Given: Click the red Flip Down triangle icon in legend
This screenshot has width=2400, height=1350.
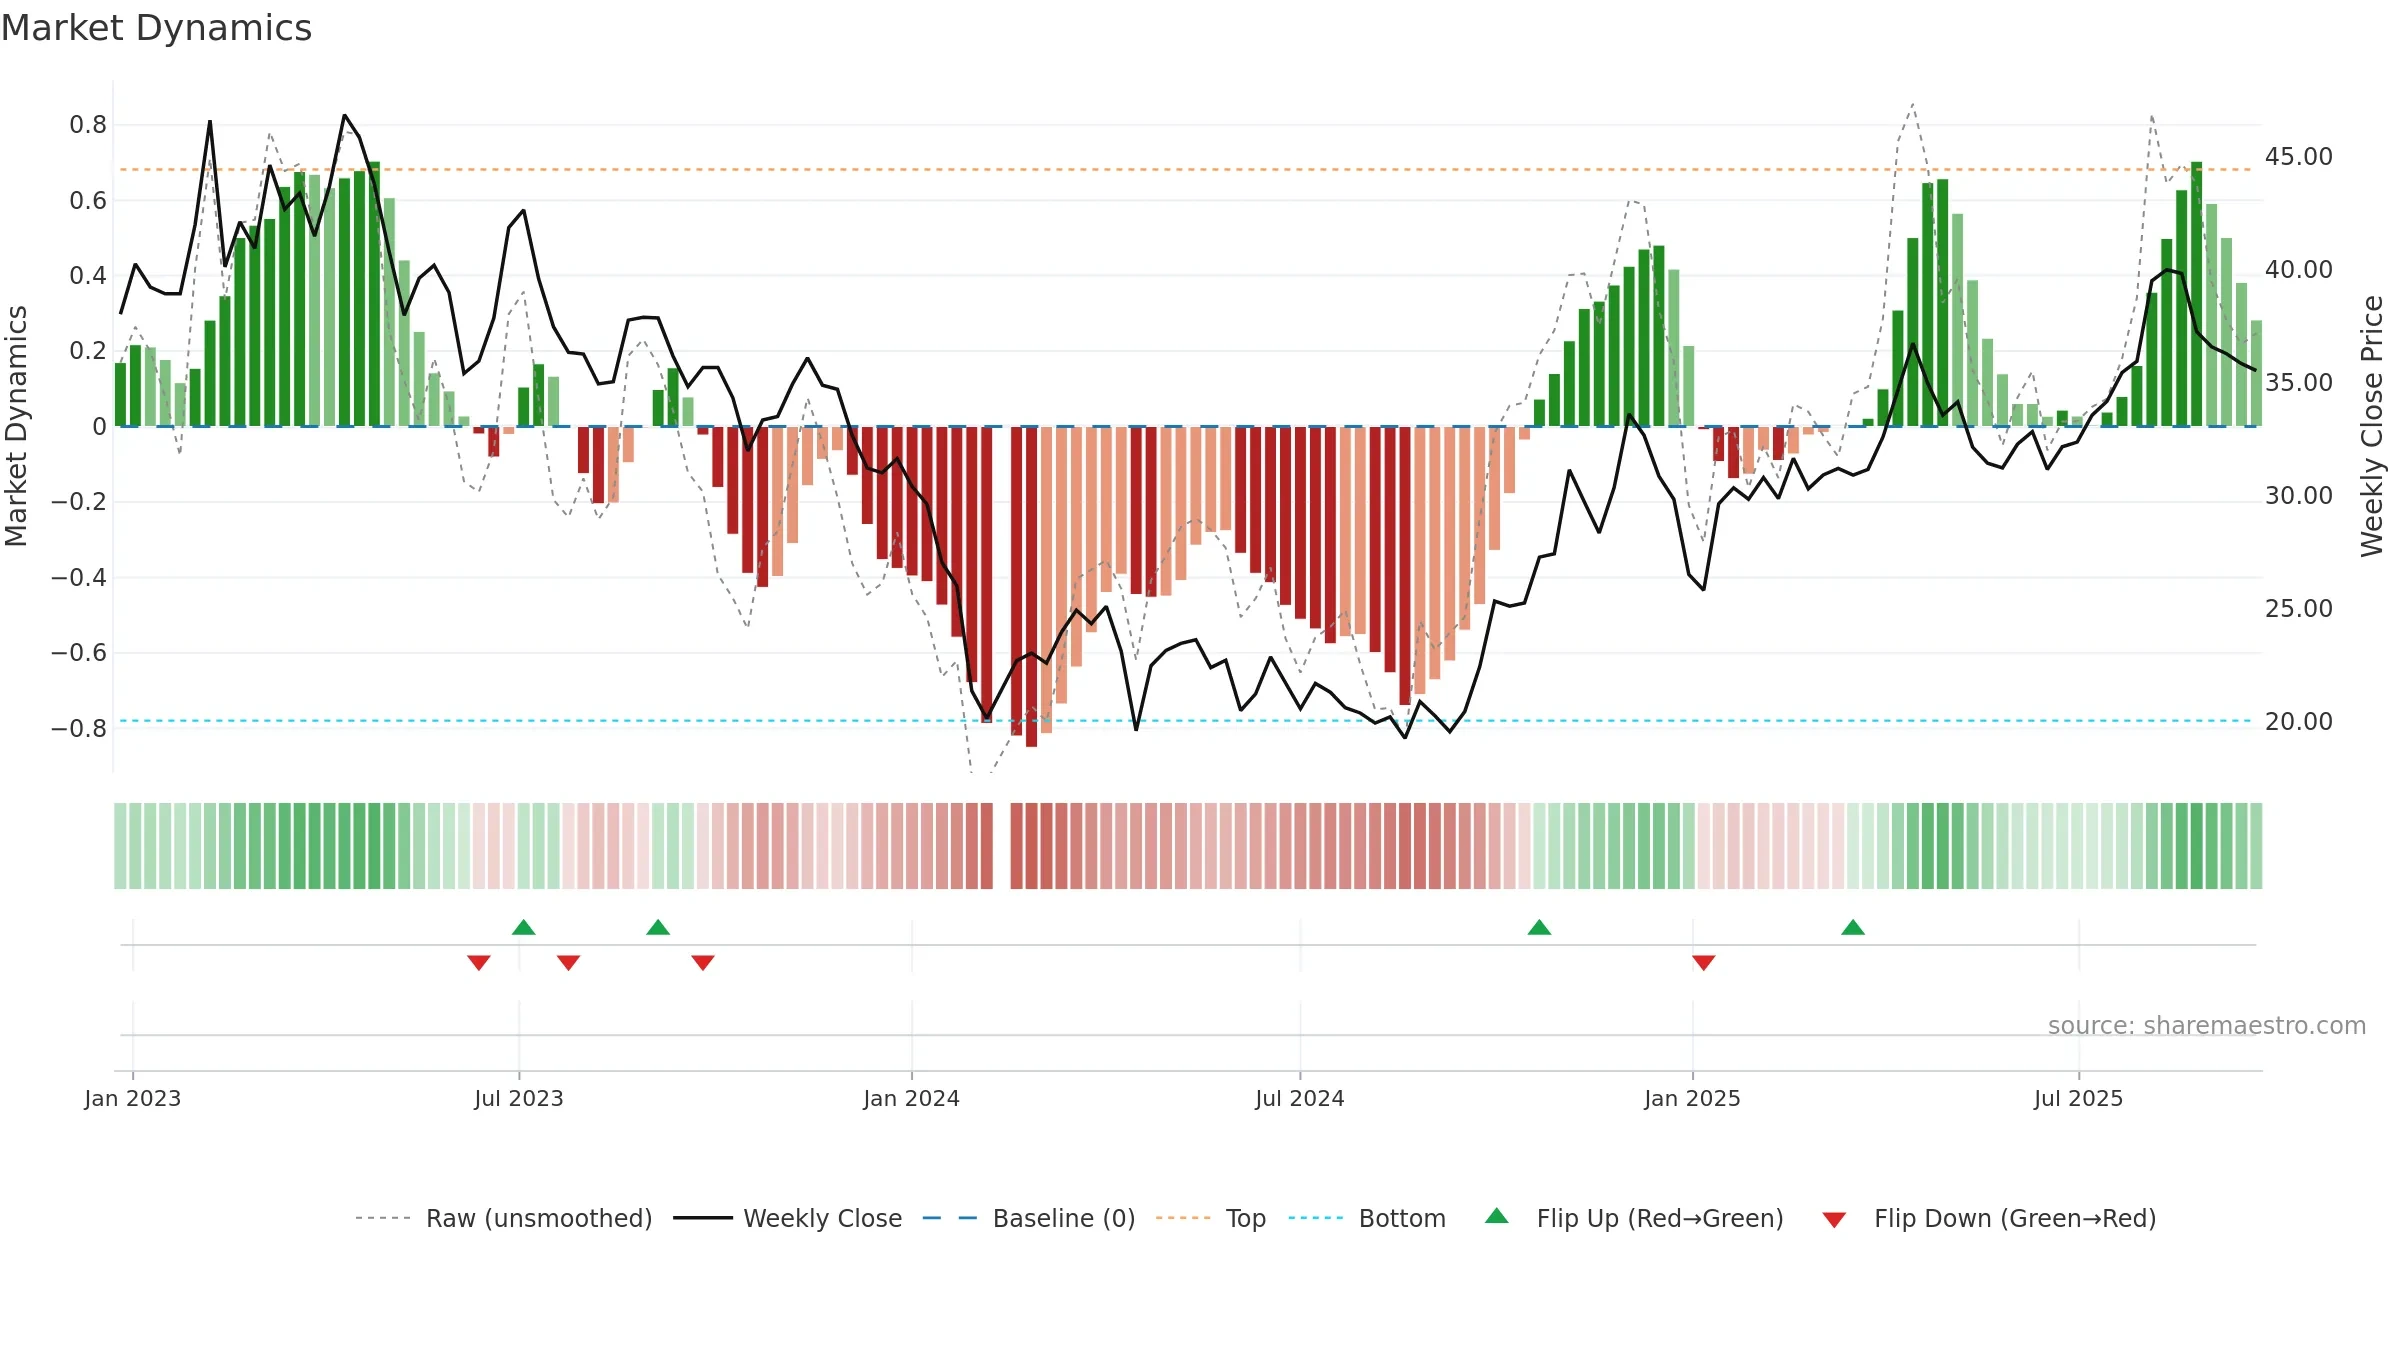Looking at the screenshot, I should point(1834,1220).
